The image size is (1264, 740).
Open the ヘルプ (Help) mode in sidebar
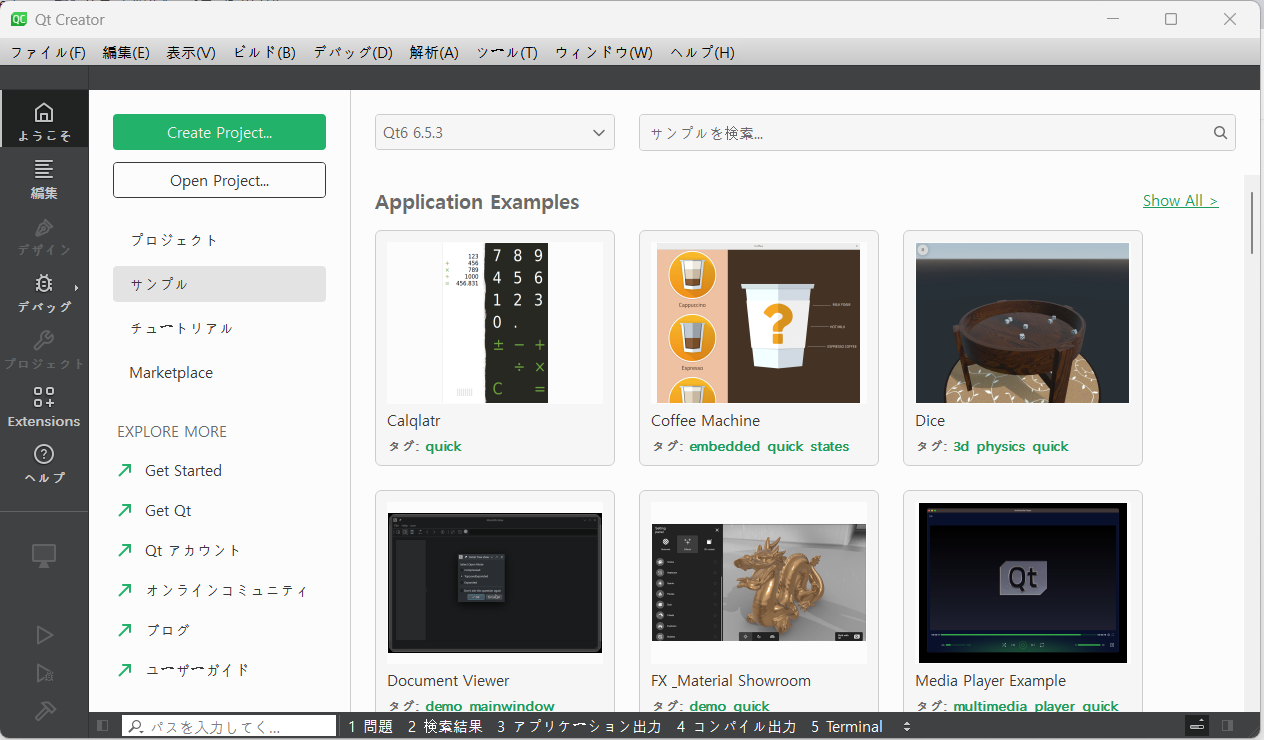point(44,463)
